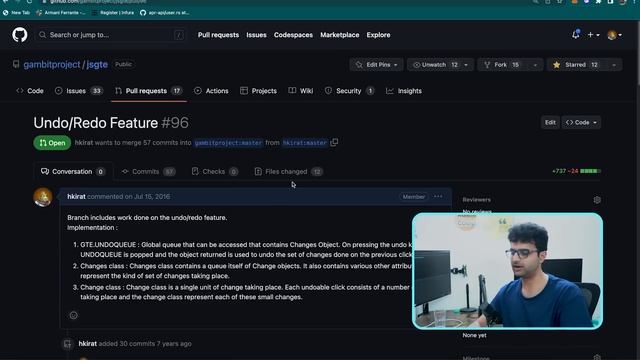Click the hkirat:master head branch
The width and height of the screenshot is (640, 360).
[305, 143]
